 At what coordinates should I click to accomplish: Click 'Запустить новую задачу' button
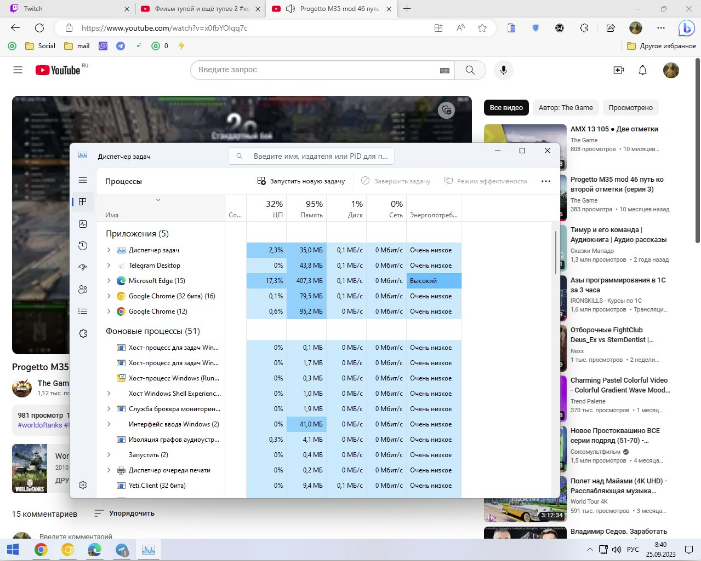click(301, 181)
